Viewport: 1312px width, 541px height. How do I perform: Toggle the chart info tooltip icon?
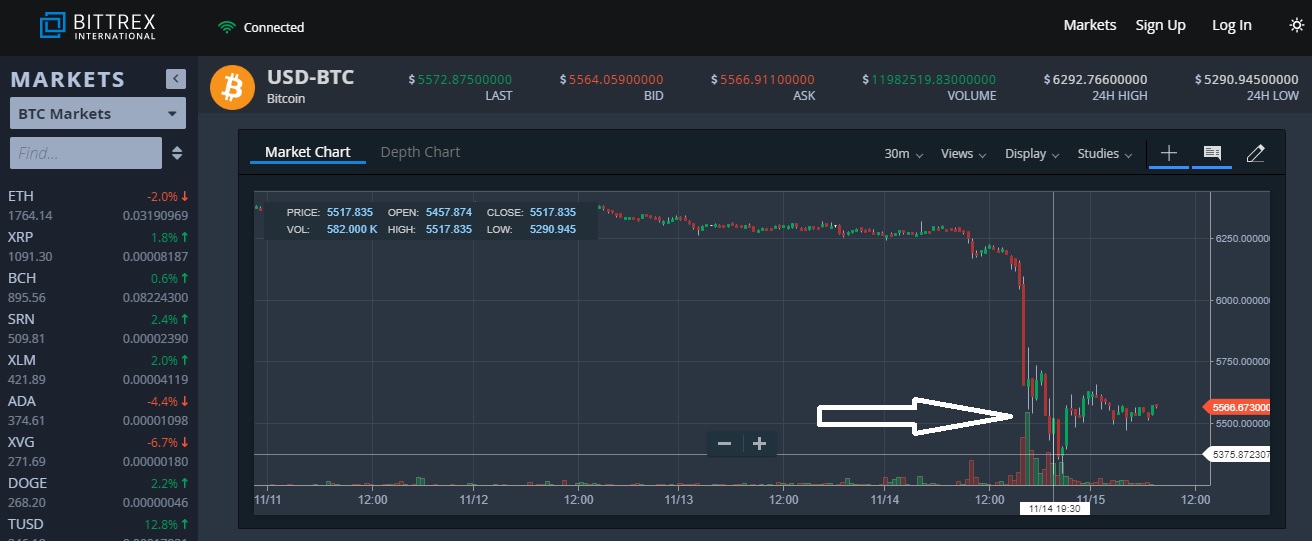coord(1212,153)
